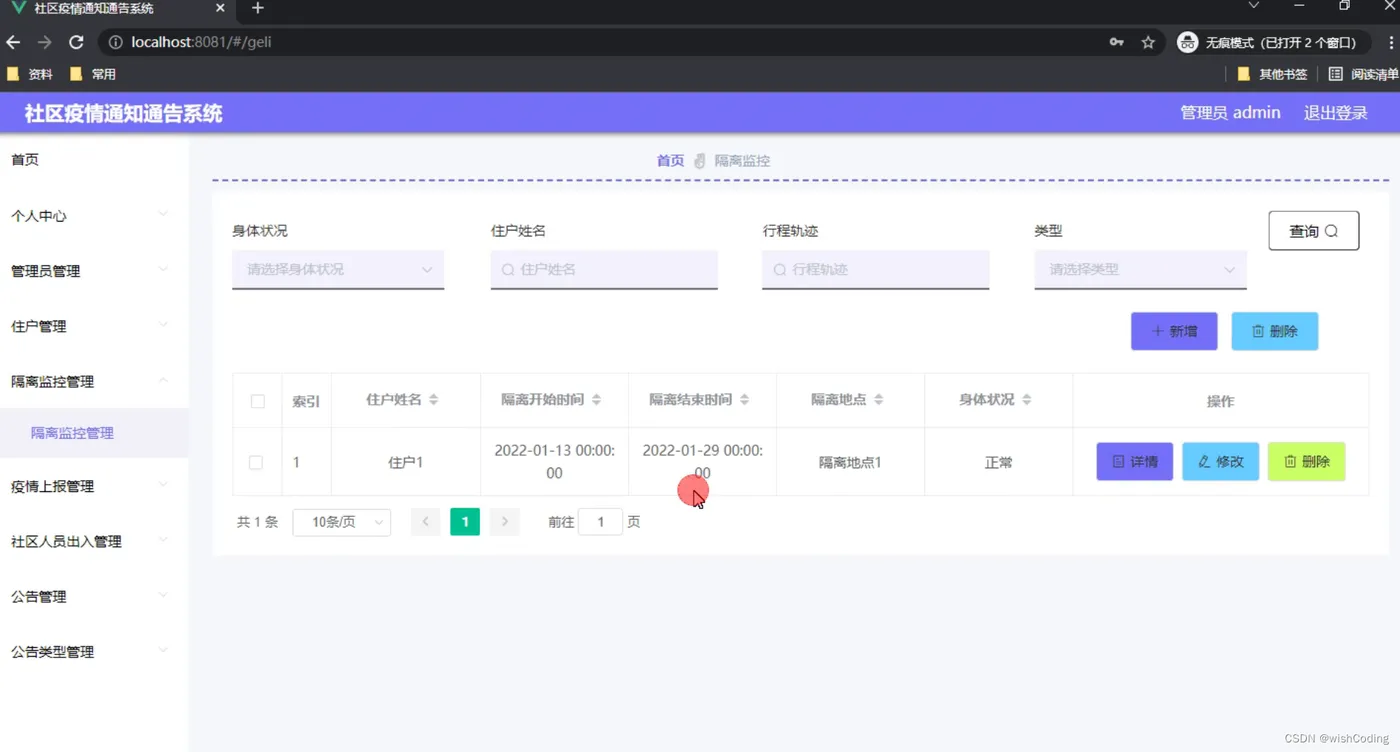Viewport: 1400px width, 752px height.
Task: Click the 查询 search button
Action: tap(1313, 231)
